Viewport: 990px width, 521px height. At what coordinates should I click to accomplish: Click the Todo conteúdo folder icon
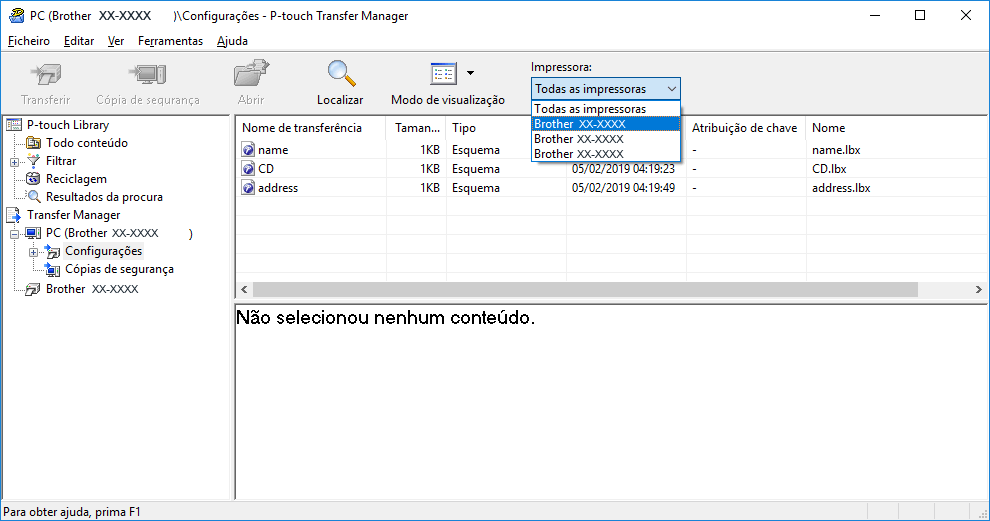coord(33,143)
